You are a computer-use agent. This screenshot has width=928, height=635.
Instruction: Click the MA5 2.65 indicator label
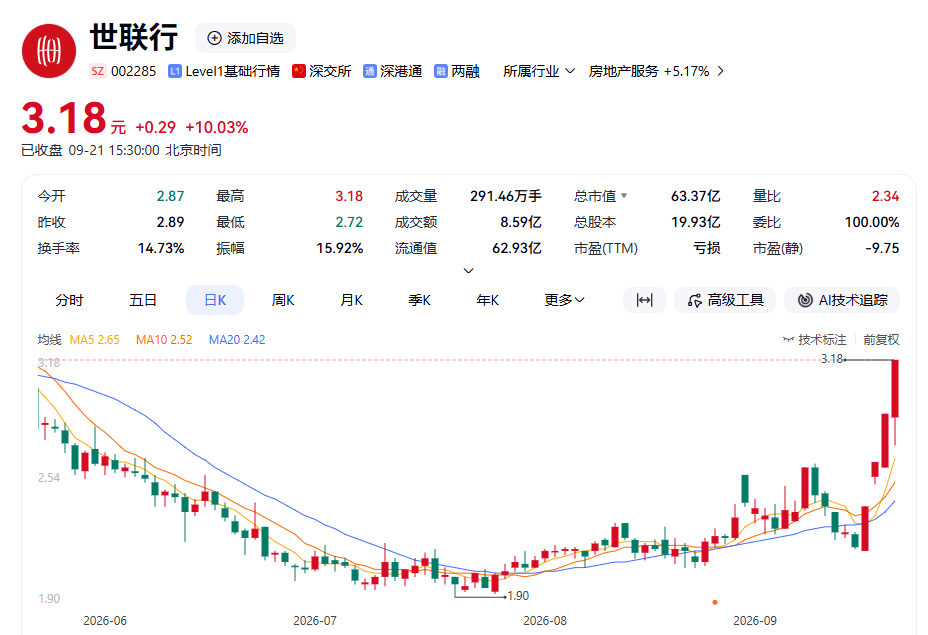tap(95, 340)
